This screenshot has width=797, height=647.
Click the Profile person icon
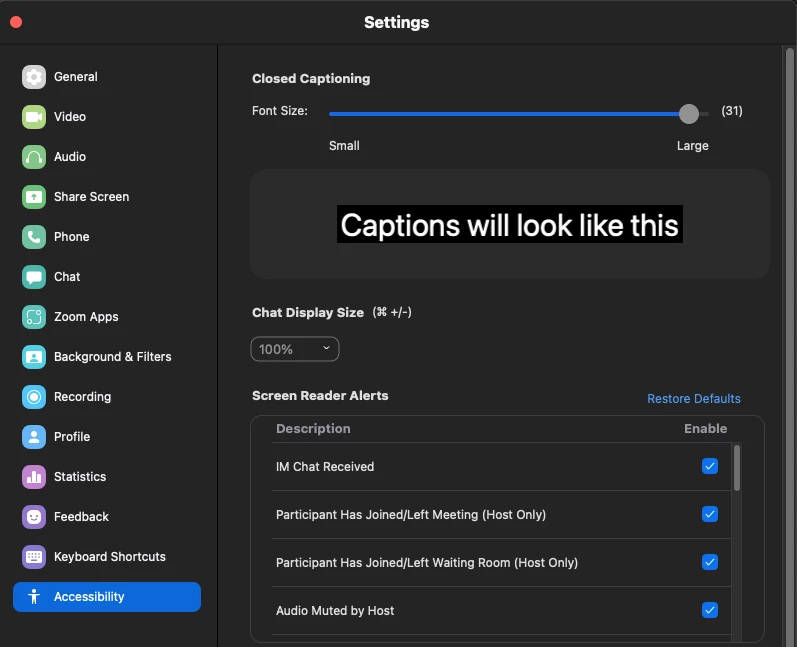[34, 437]
